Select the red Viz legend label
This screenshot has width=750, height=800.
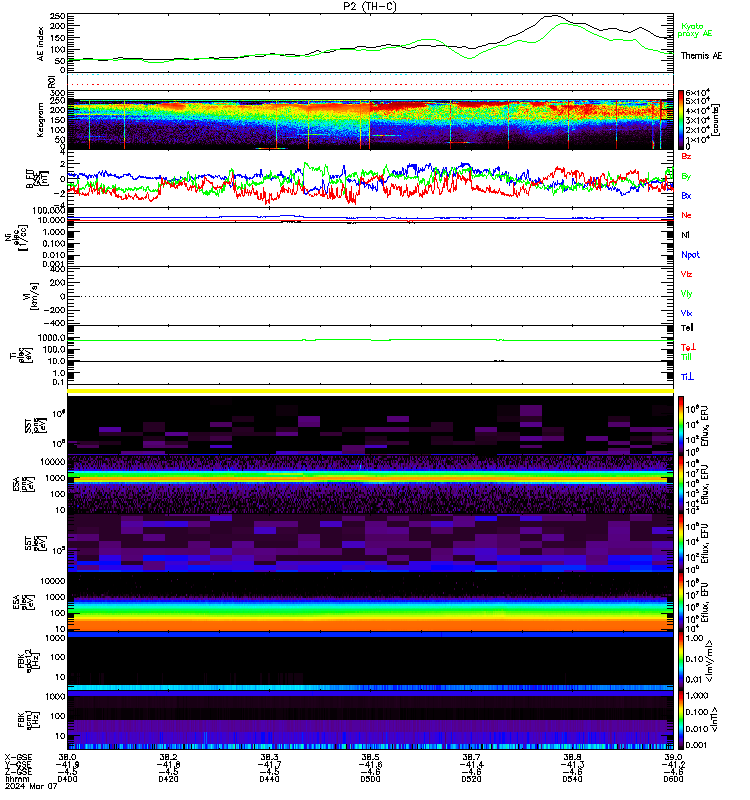point(686,274)
